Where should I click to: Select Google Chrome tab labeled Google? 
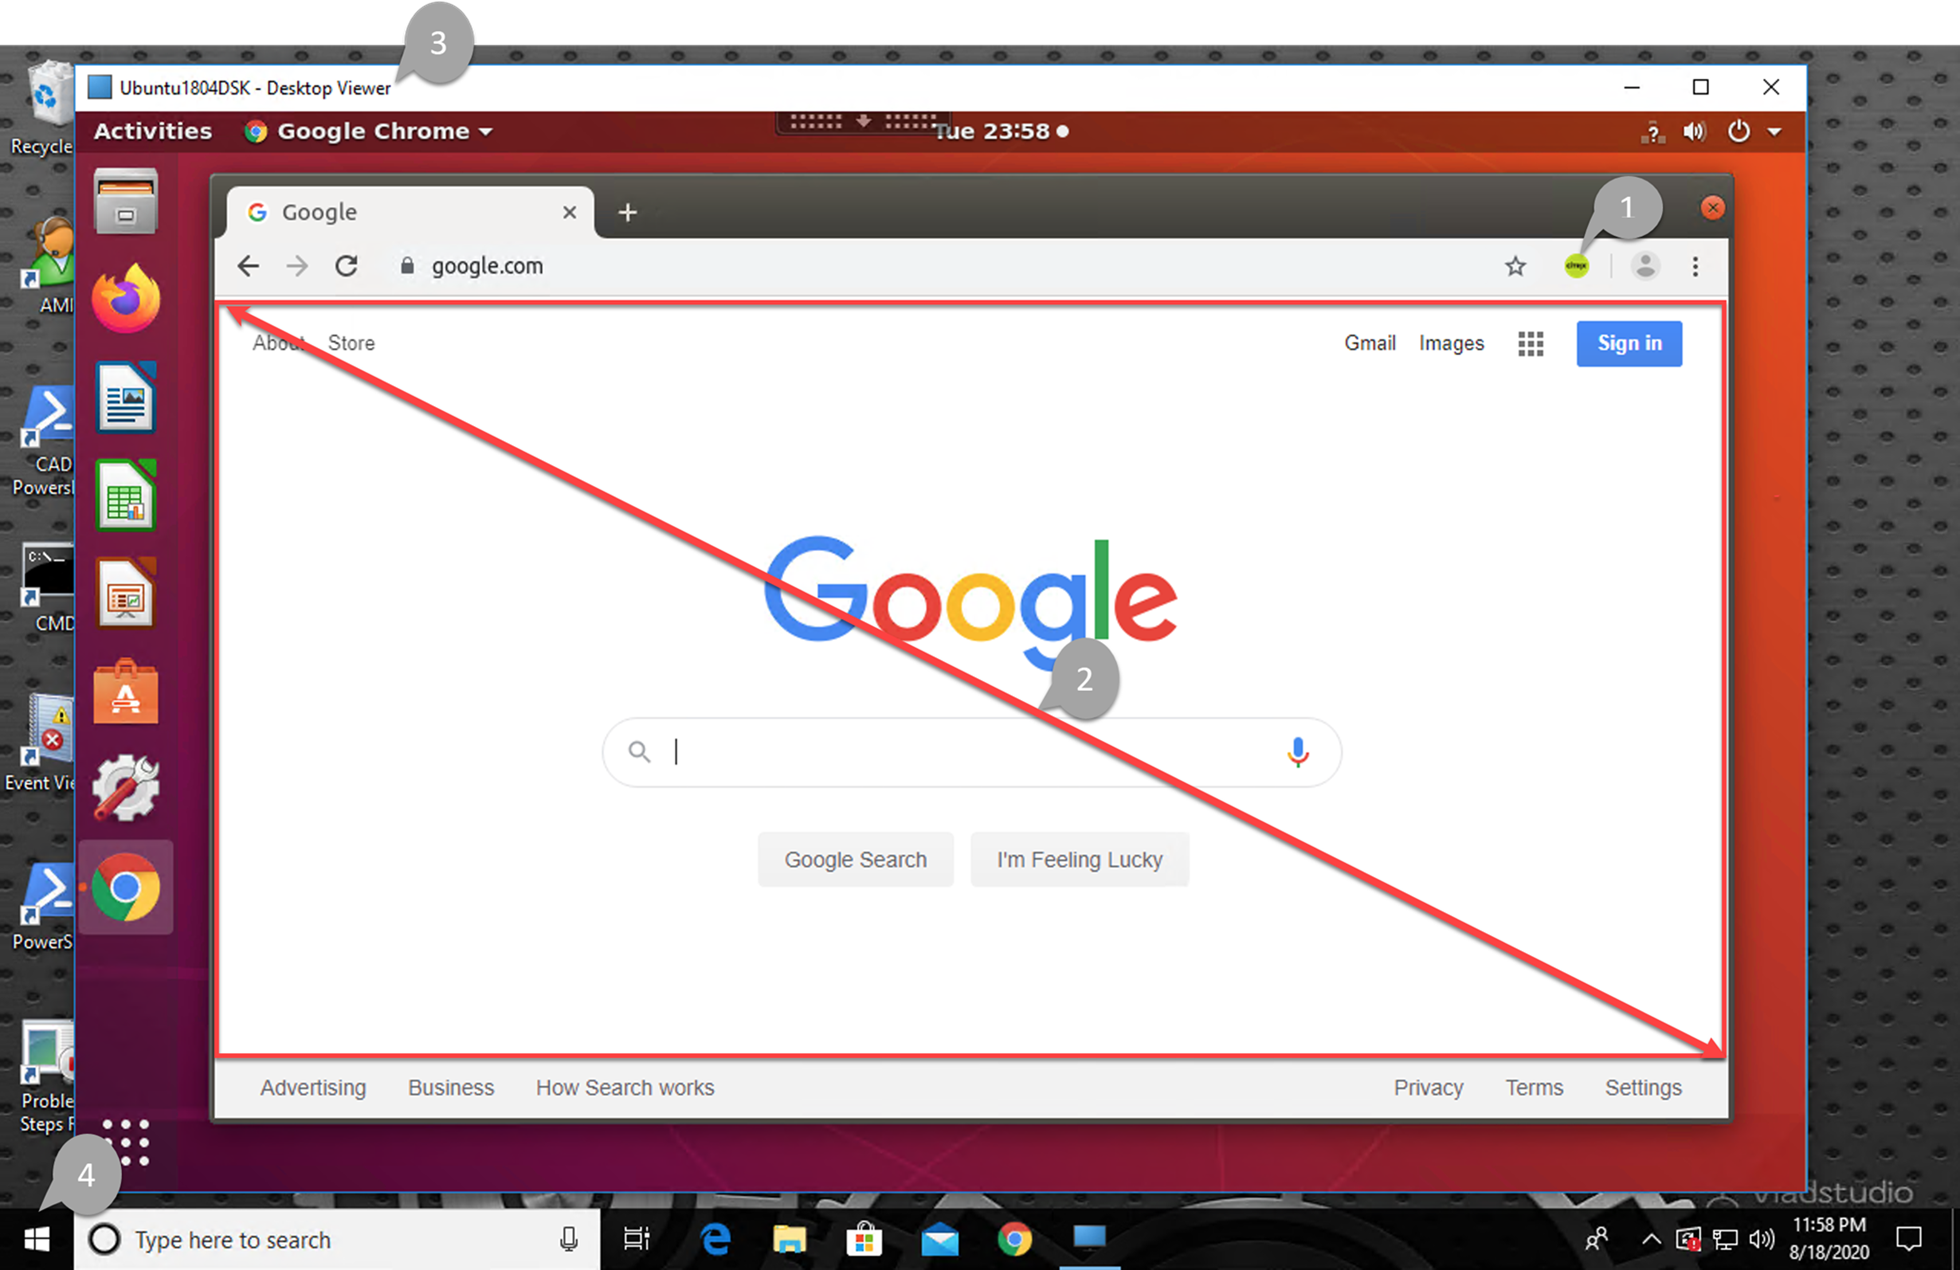click(x=400, y=211)
